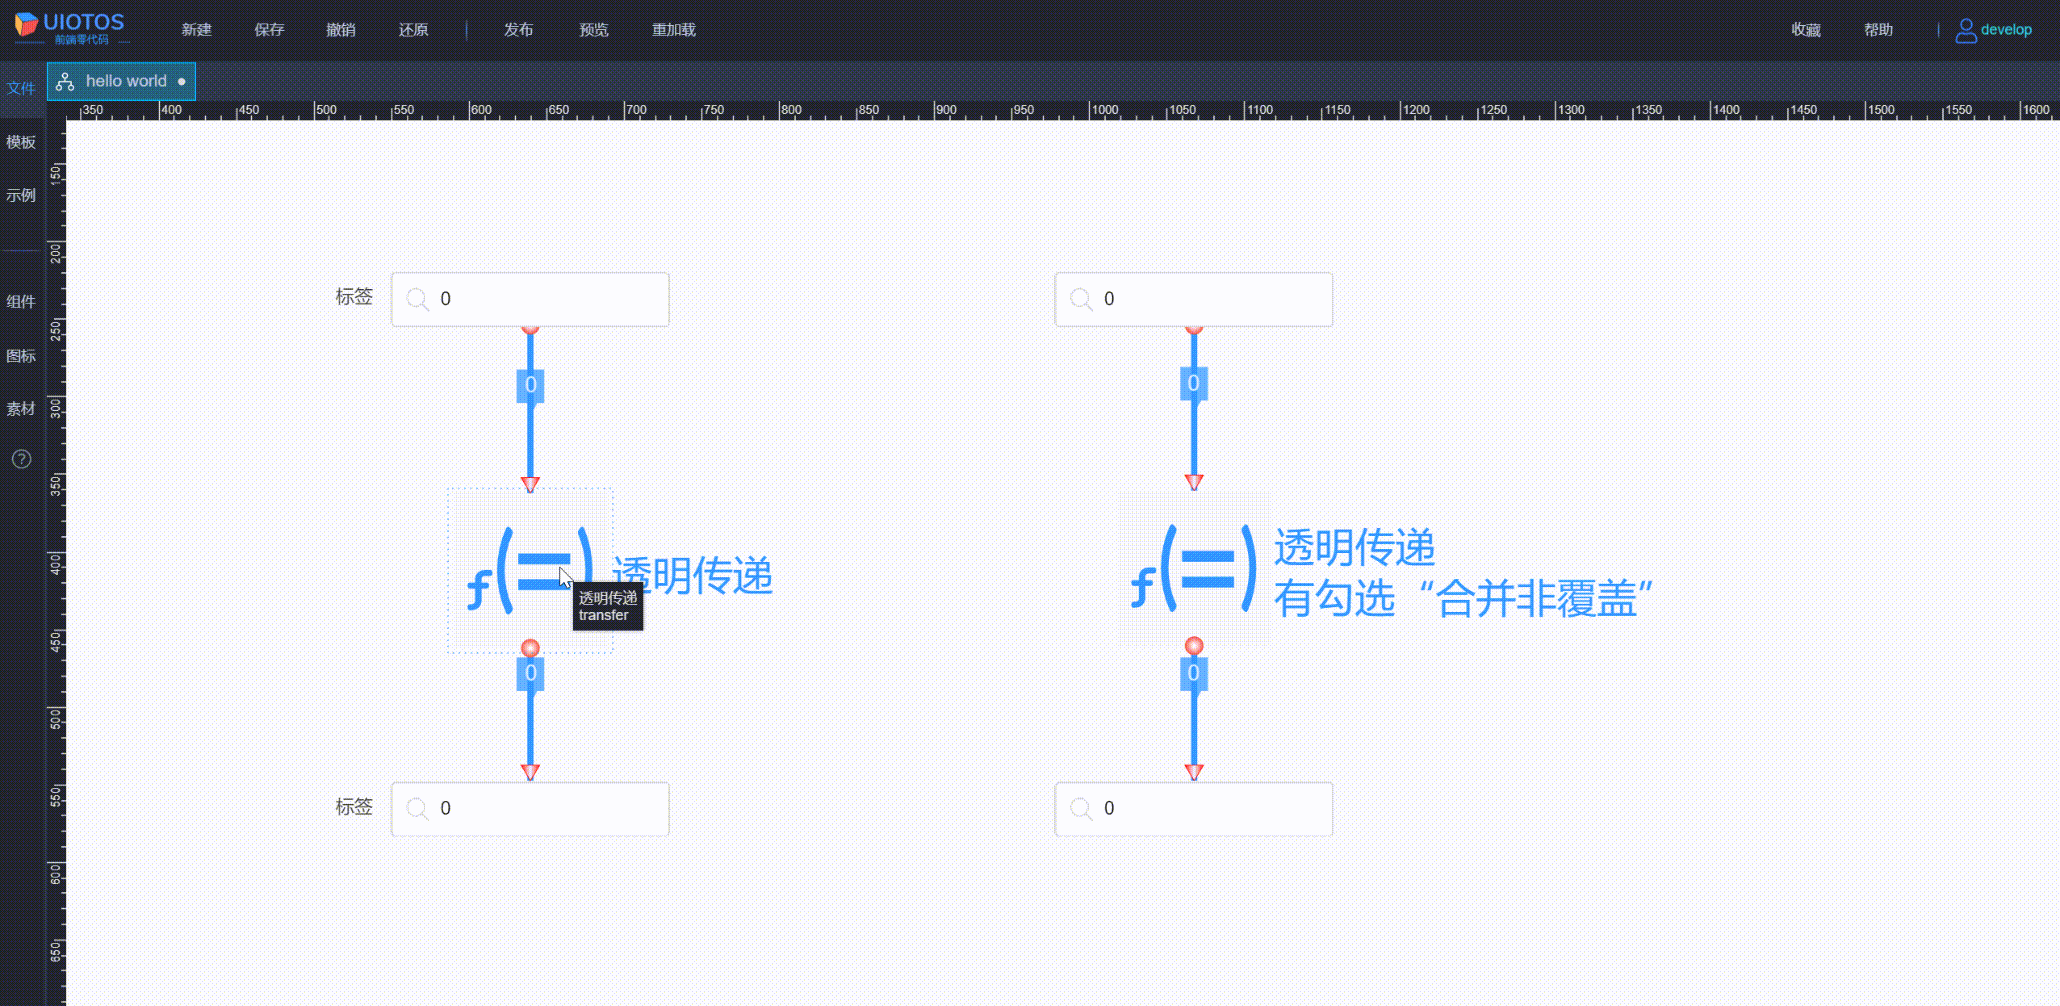Click the arrowhead entering the left function node

(x=530, y=484)
